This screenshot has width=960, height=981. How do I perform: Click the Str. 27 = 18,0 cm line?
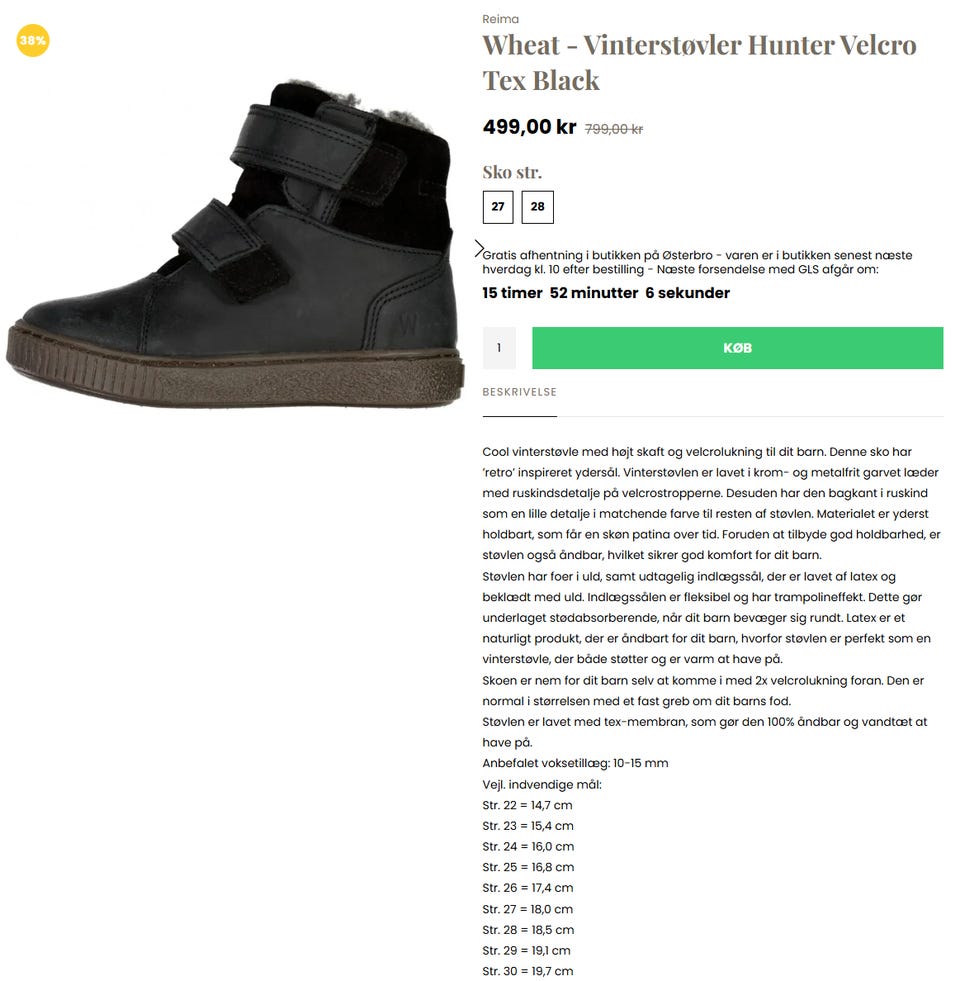point(527,909)
